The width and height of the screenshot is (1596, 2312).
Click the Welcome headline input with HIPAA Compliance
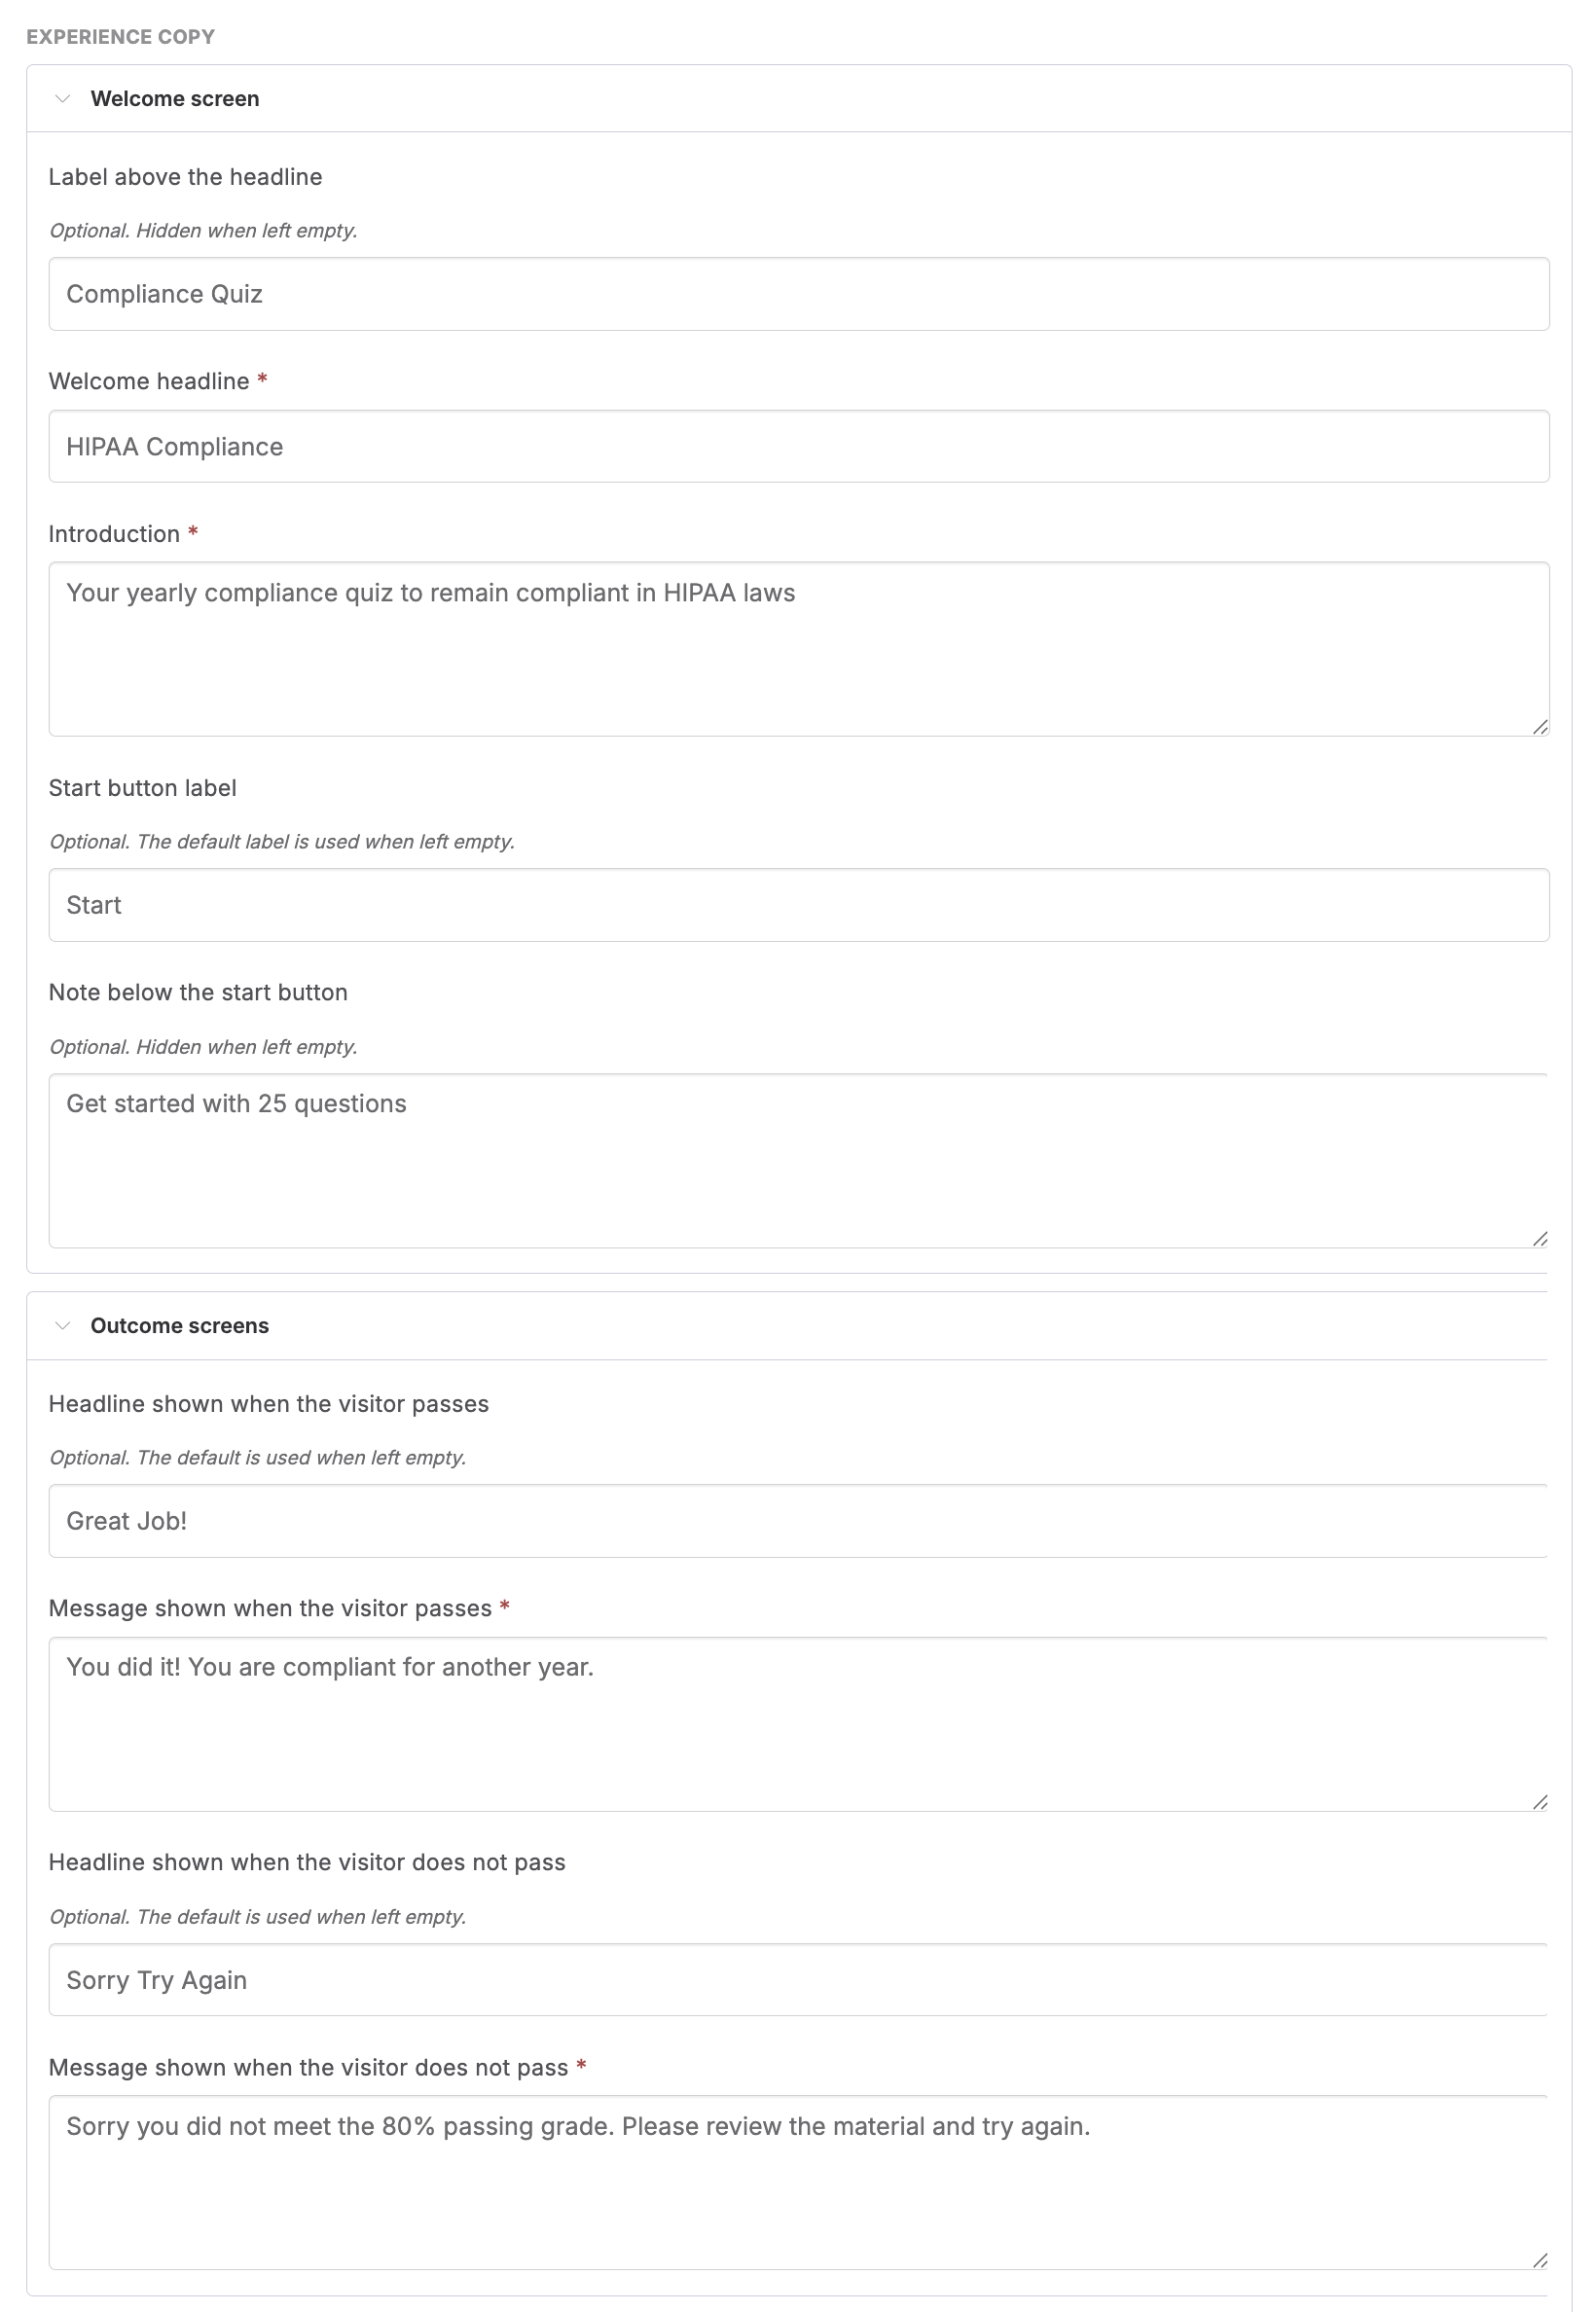(x=799, y=446)
